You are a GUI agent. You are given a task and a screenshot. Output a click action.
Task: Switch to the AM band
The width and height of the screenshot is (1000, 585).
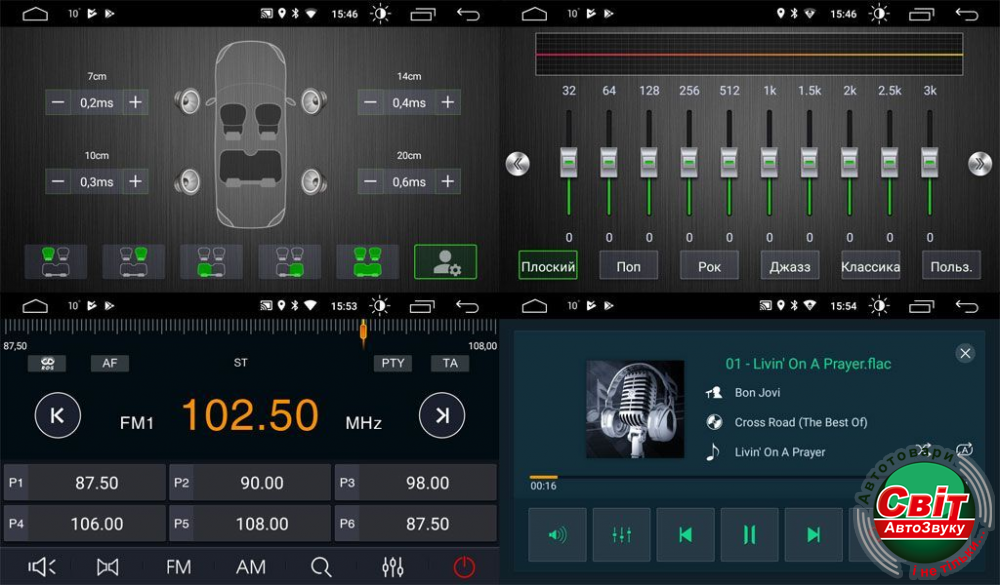pyautogui.click(x=251, y=567)
